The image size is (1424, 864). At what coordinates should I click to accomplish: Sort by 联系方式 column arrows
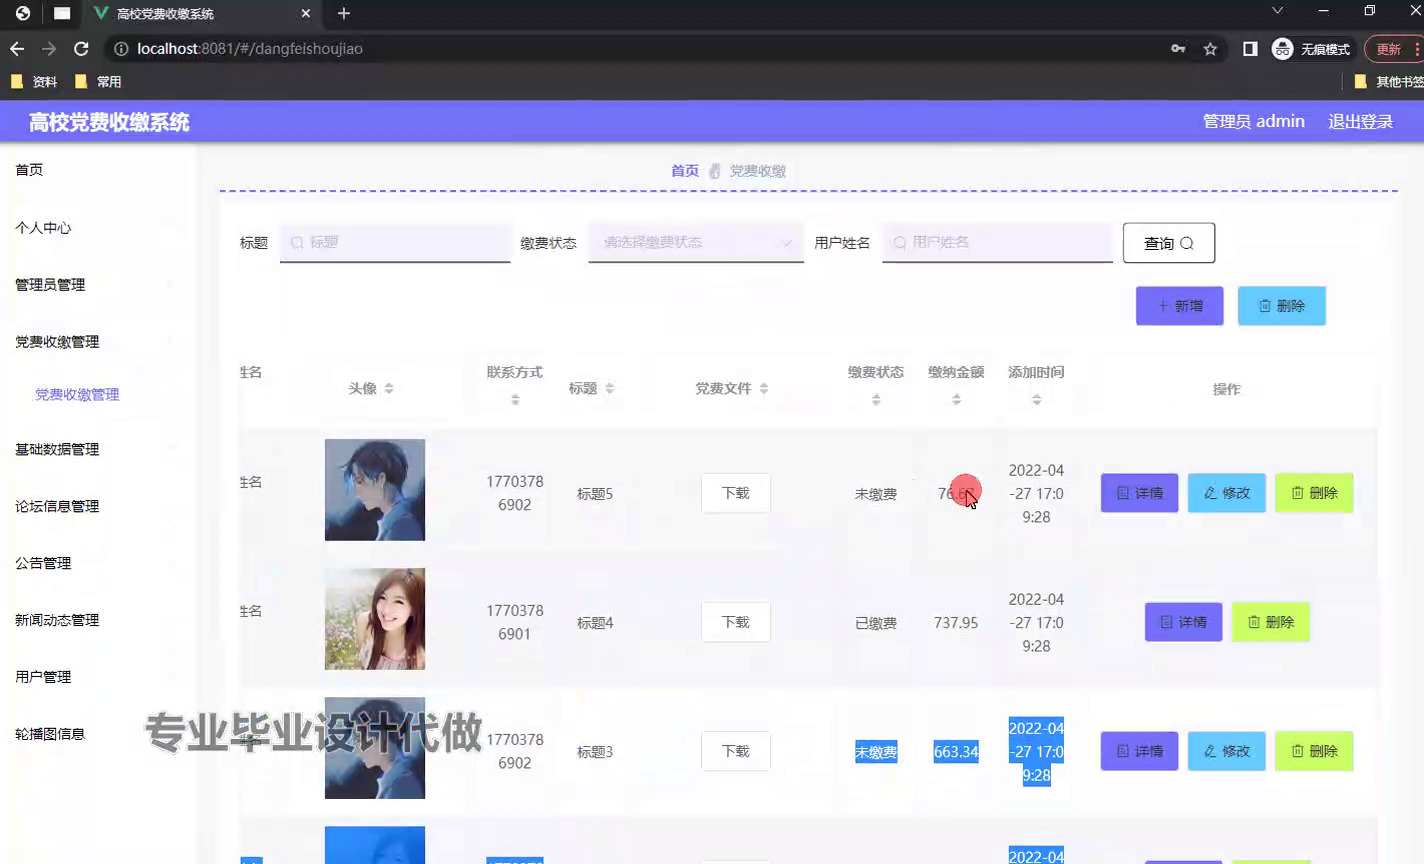click(515, 399)
